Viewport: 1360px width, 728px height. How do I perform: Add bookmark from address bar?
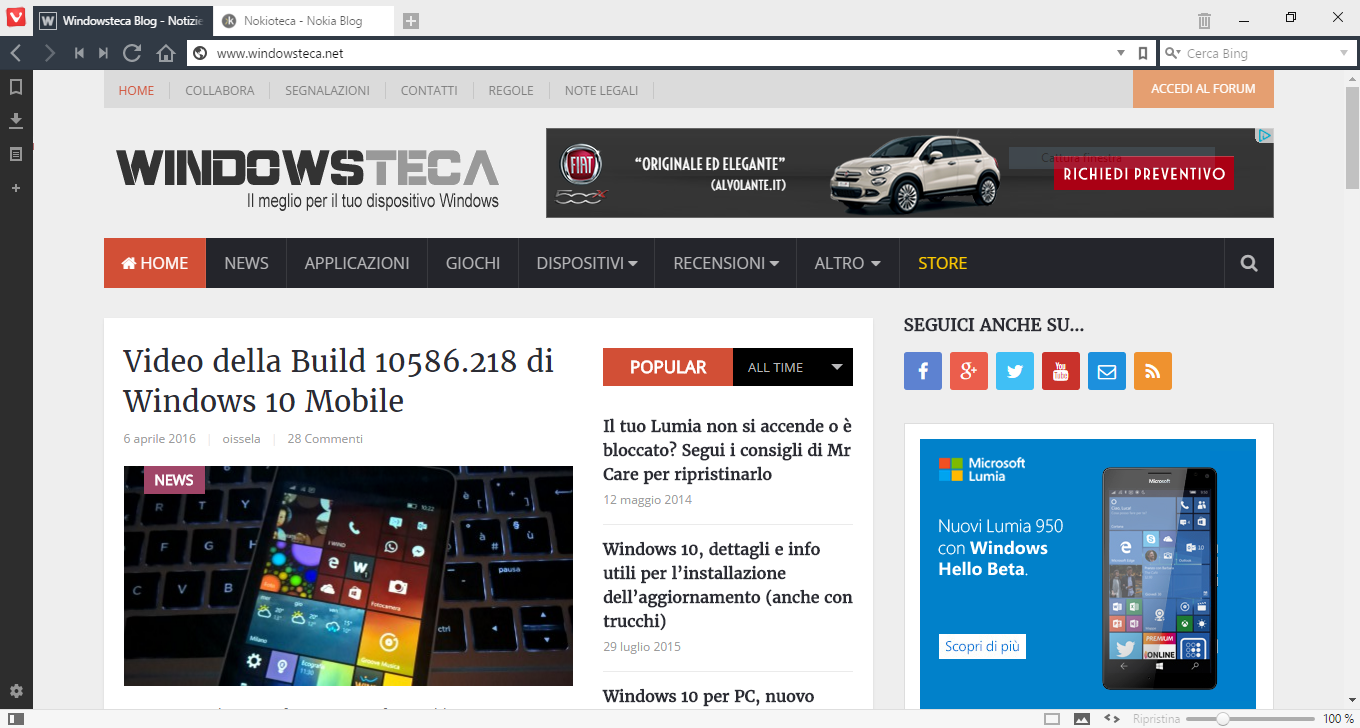[1143, 53]
